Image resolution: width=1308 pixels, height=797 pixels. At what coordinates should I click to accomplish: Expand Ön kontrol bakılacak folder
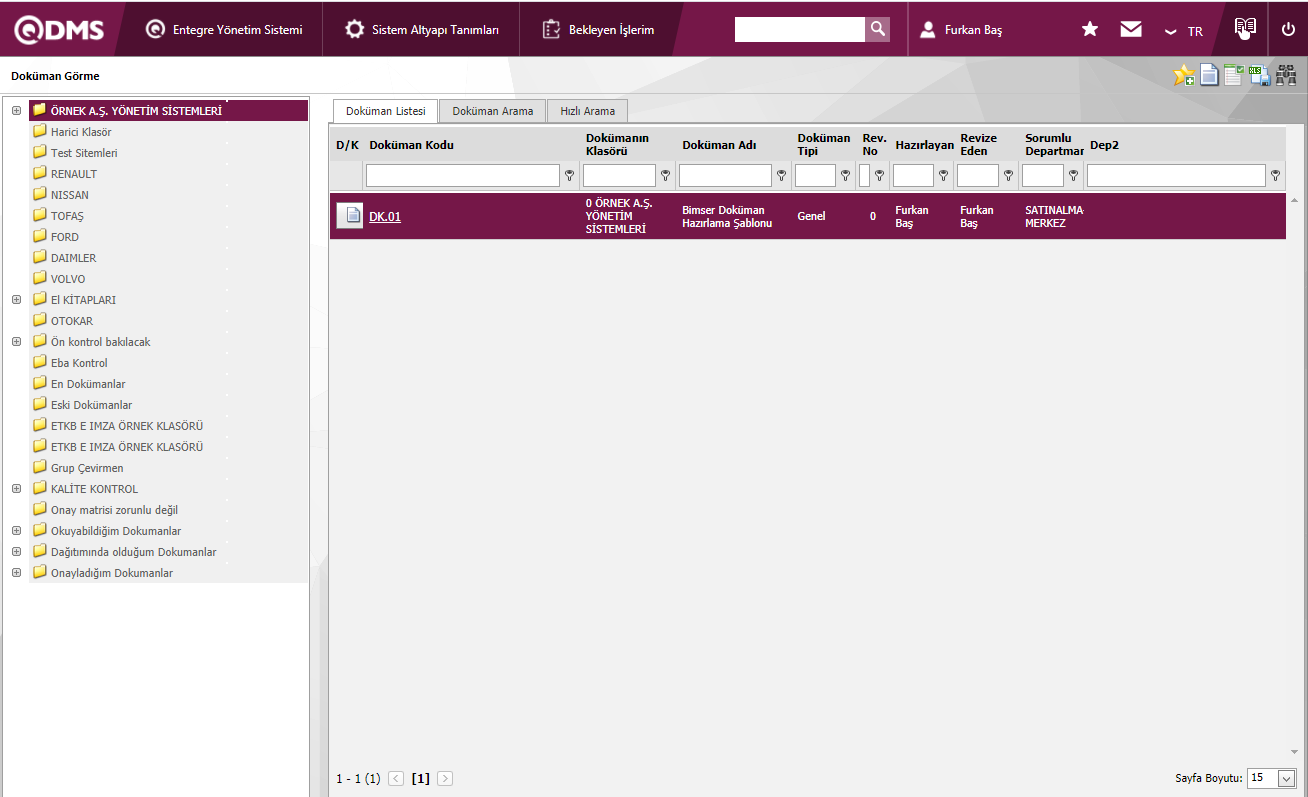tap(16, 341)
